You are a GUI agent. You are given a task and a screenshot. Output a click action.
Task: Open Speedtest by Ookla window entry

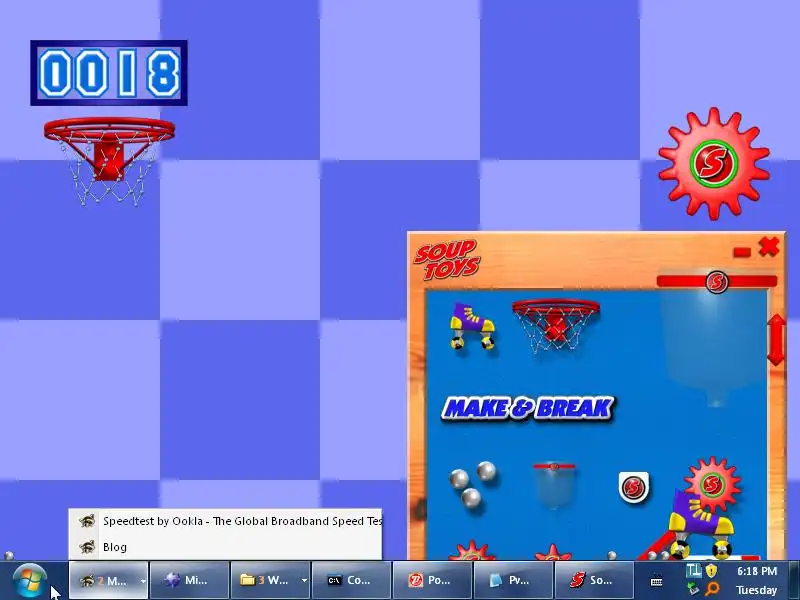point(225,521)
